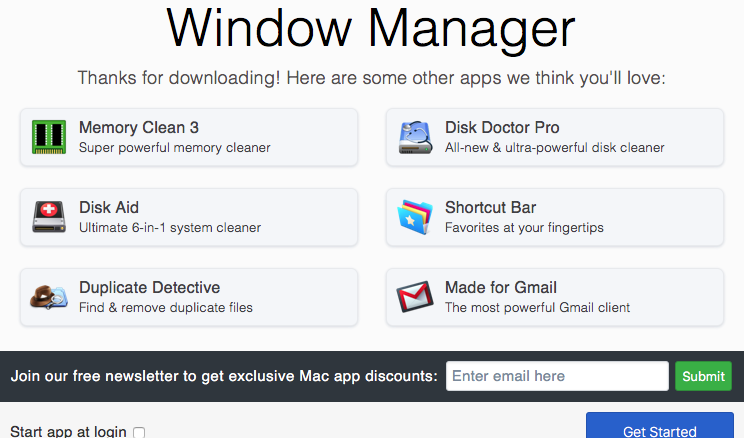
Task: Click "All-new & ultra-powerful disk cleaner" text
Action: (x=555, y=148)
